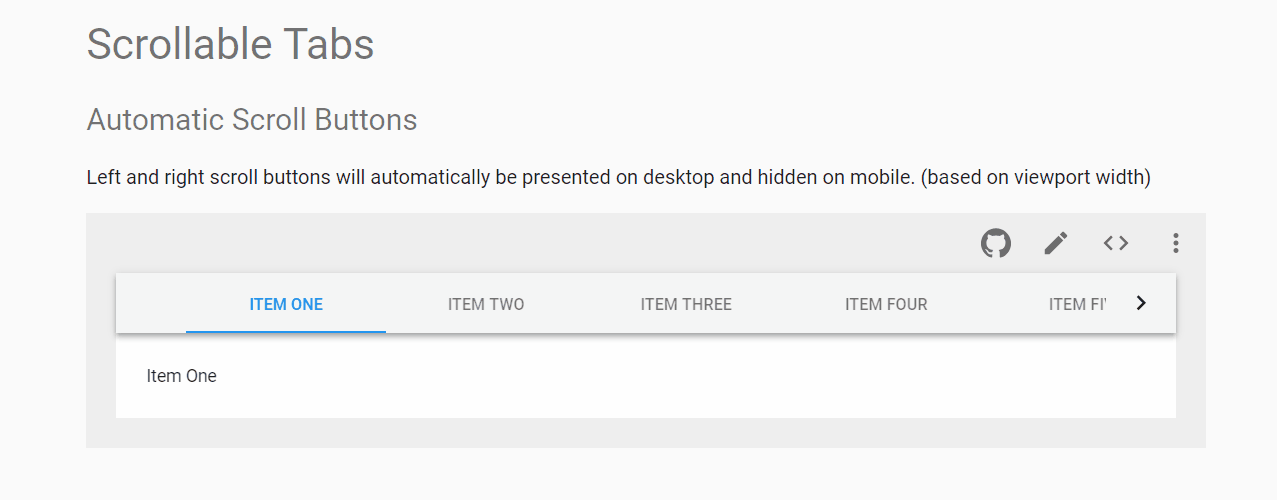Open the three-dot more options menu

[x=1176, y=243]
